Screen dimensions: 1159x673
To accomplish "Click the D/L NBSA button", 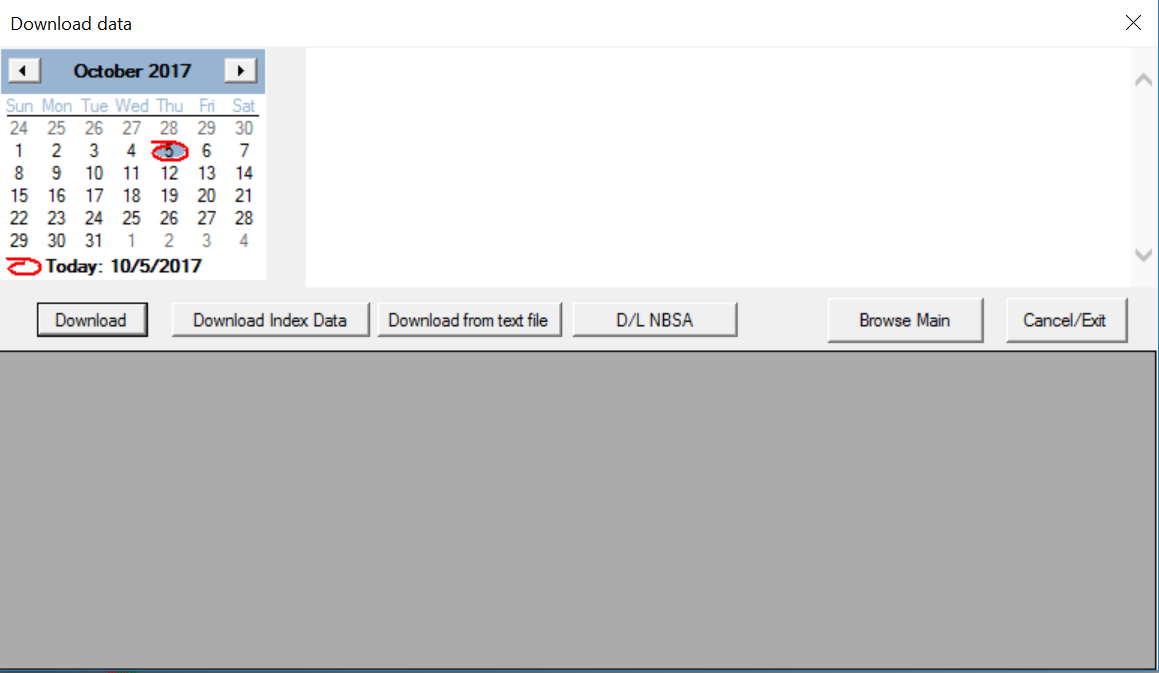I will click(654, 320).
